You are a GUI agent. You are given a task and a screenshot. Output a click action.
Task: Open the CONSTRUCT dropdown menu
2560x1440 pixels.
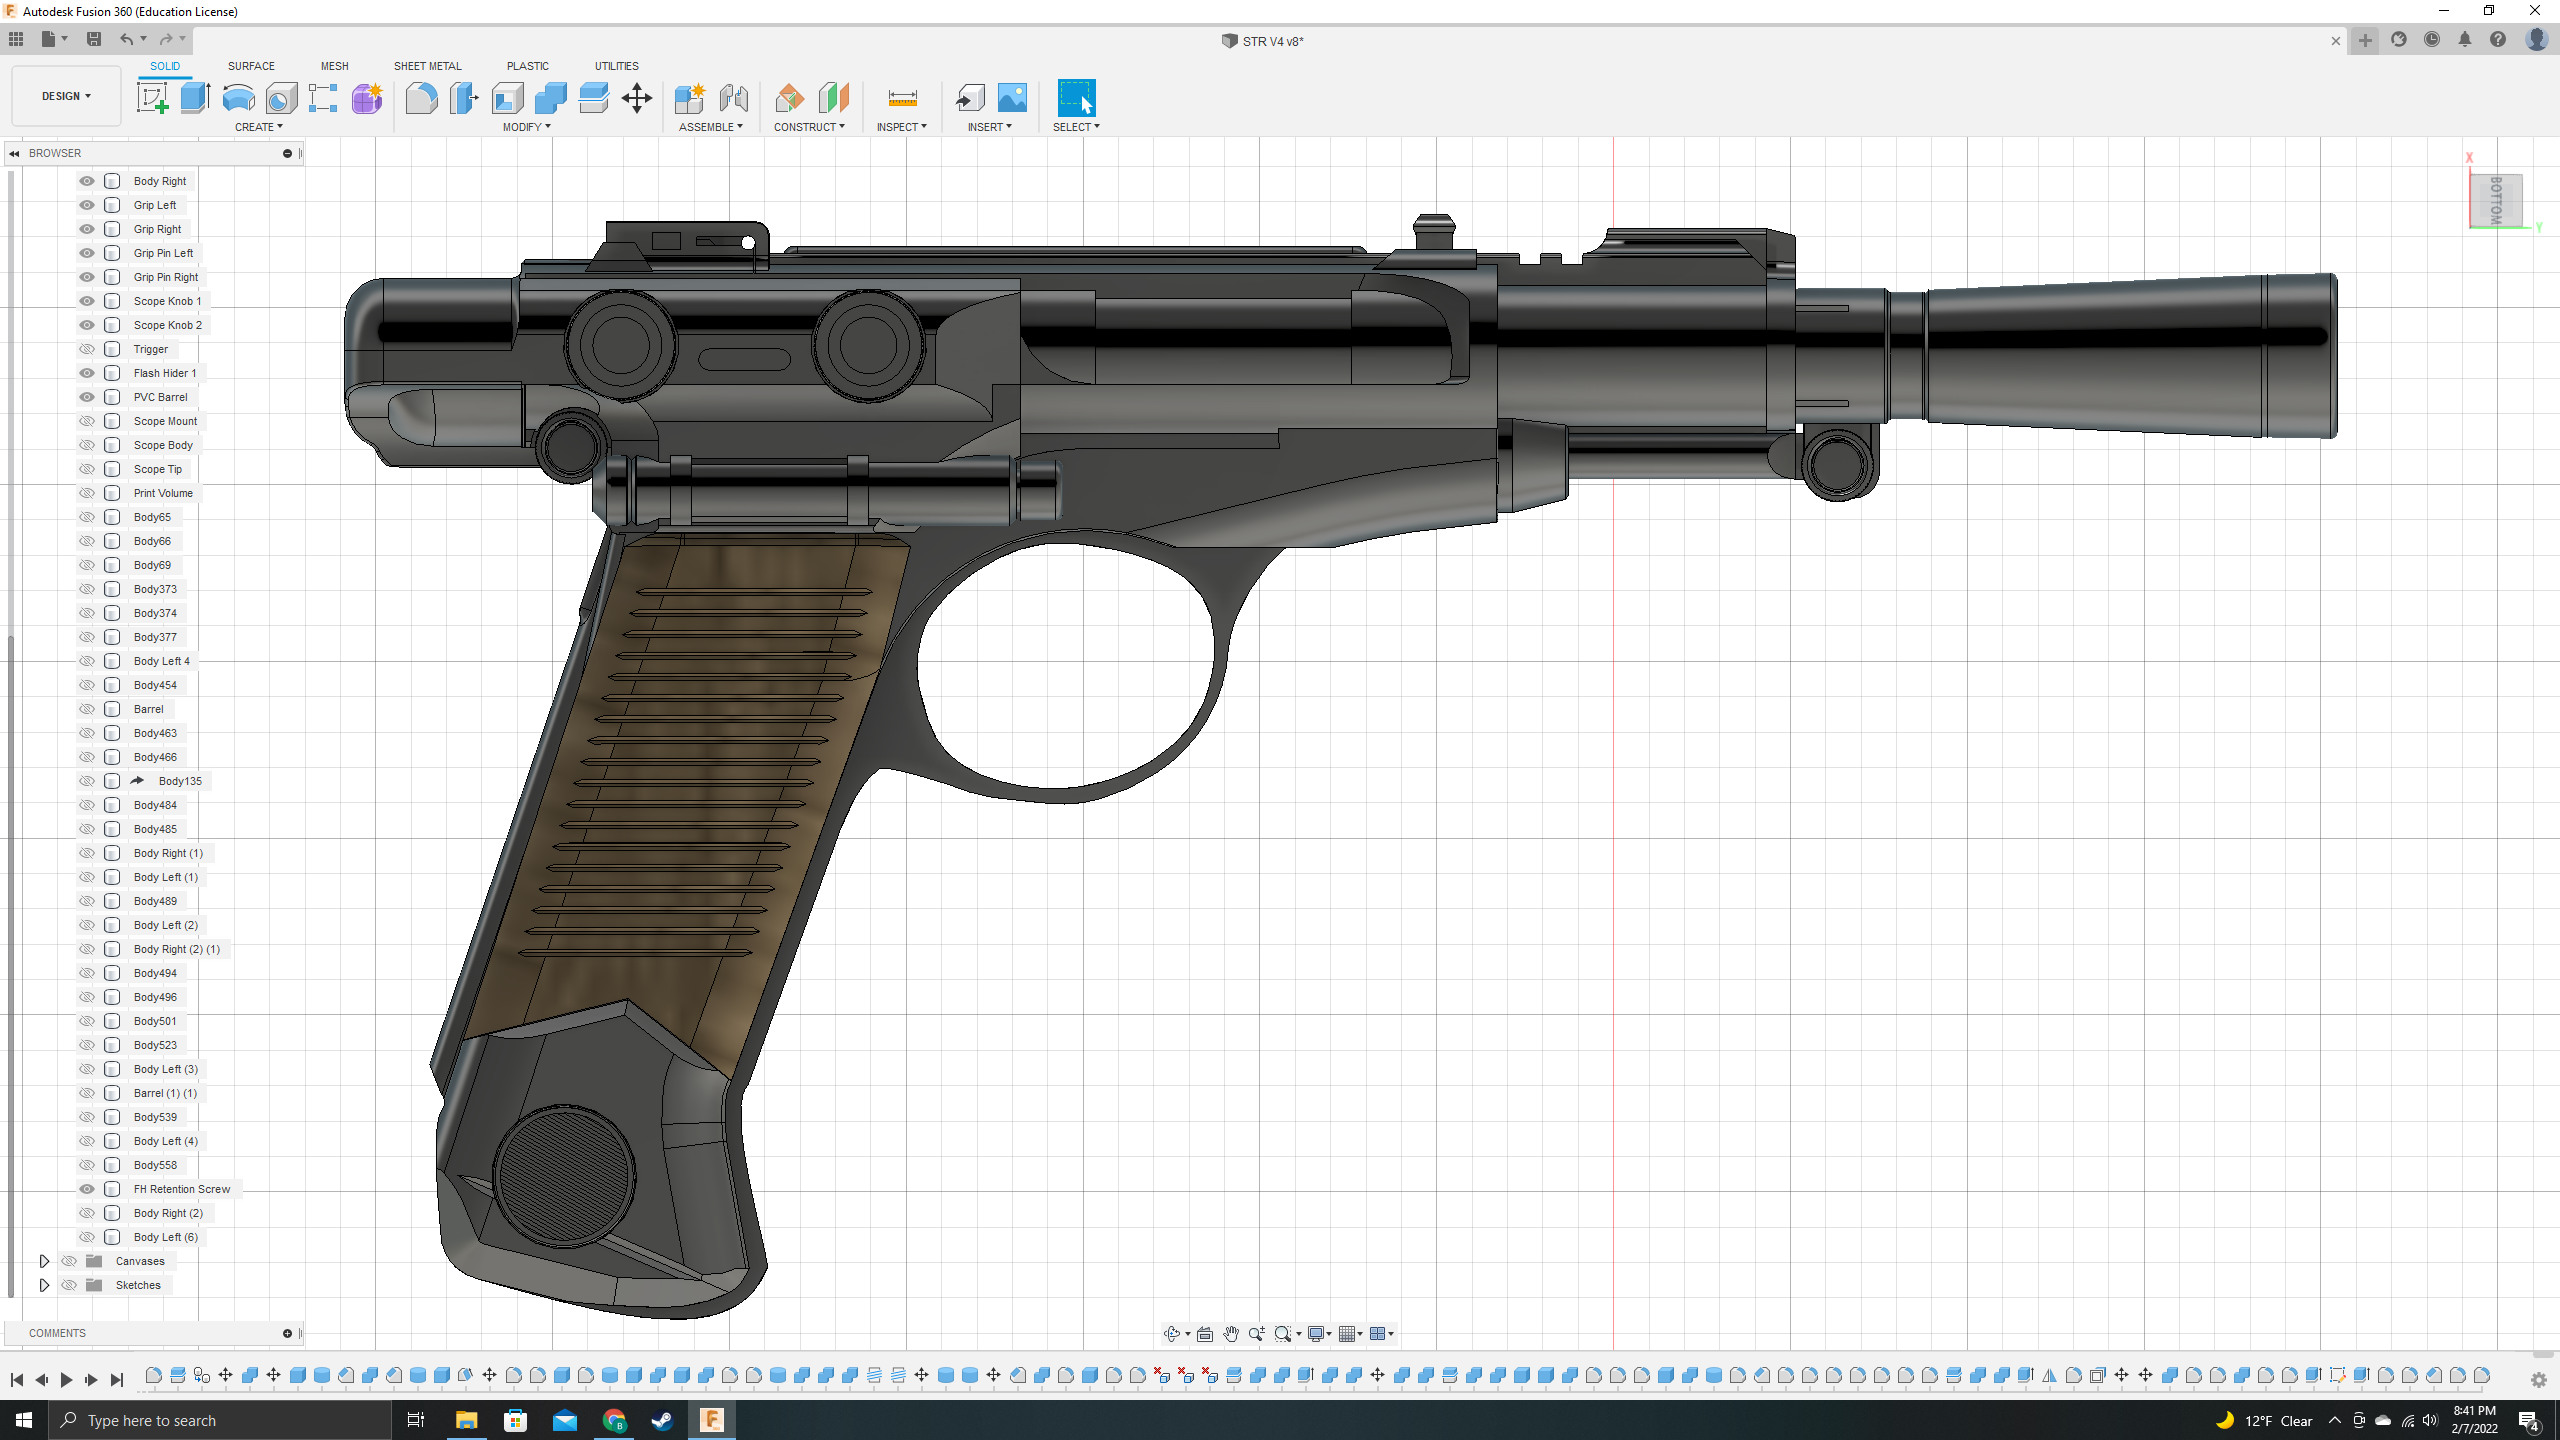[809, 127]
